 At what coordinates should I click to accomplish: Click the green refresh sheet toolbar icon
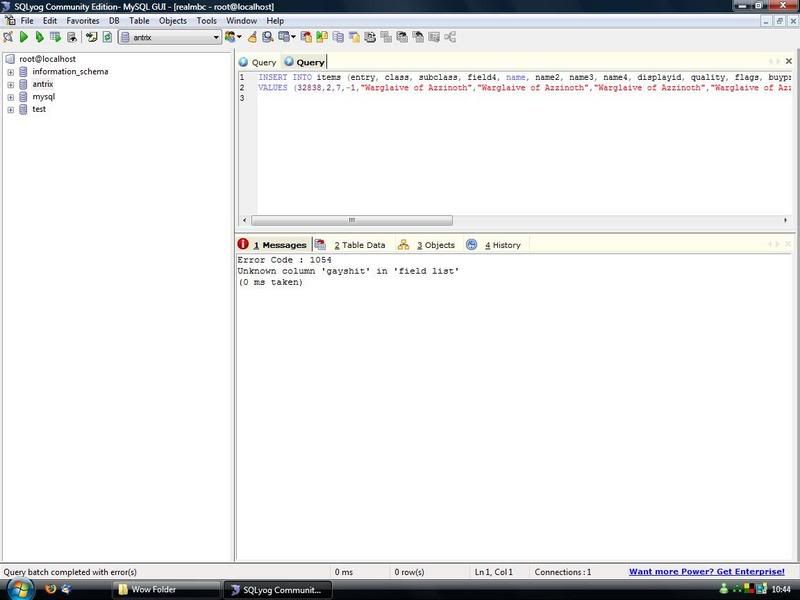tap(107, 37)
